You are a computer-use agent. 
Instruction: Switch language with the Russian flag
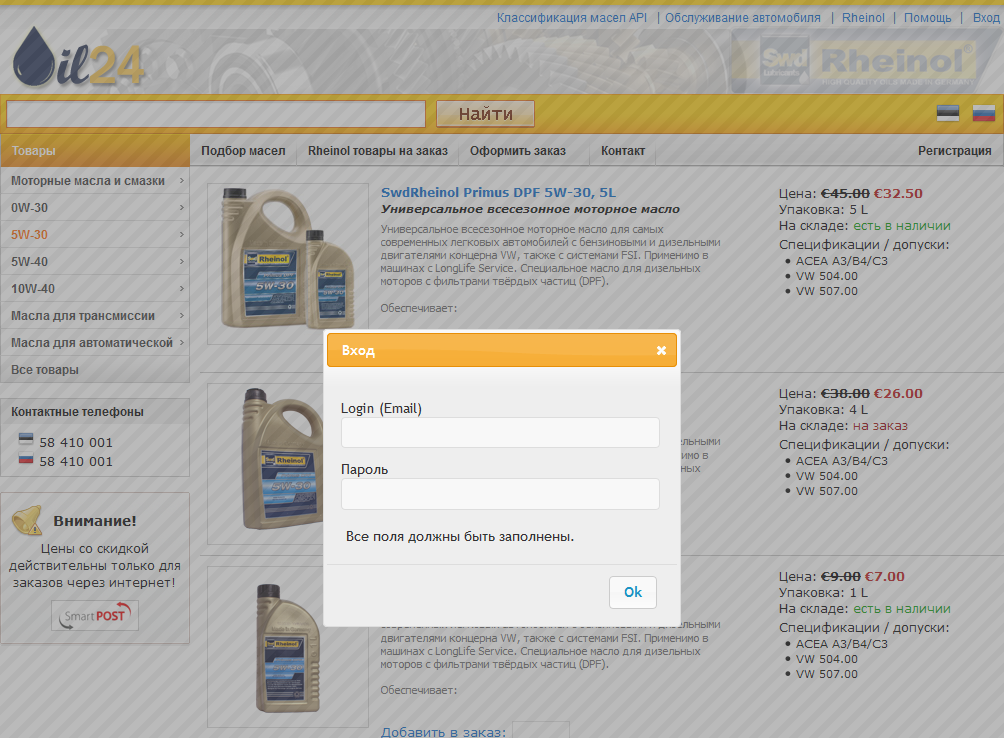(x=984, y=113)
